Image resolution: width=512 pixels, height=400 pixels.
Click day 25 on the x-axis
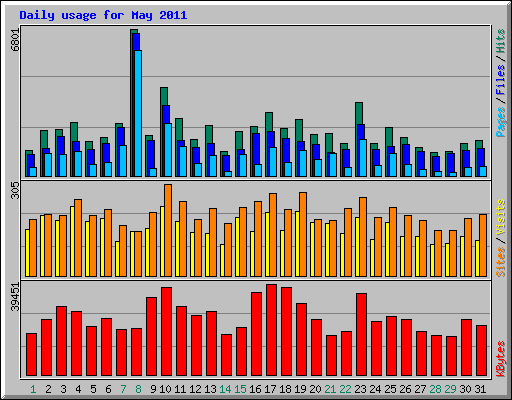click(x=390, y=389)
